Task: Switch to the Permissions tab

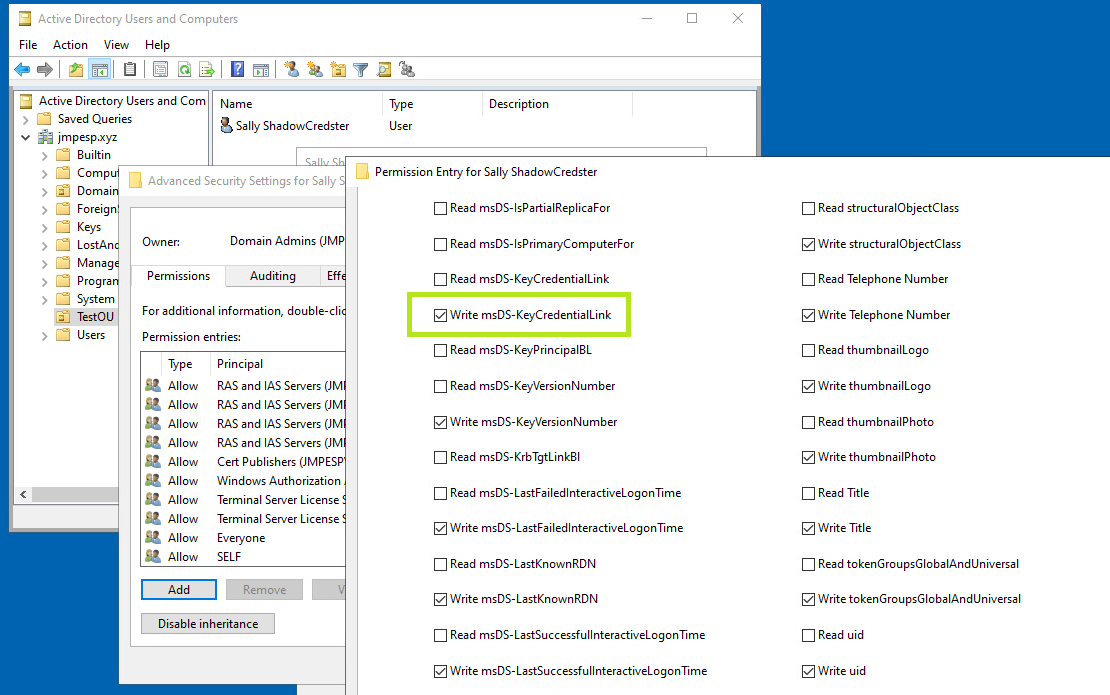Action: click(178, 275)
